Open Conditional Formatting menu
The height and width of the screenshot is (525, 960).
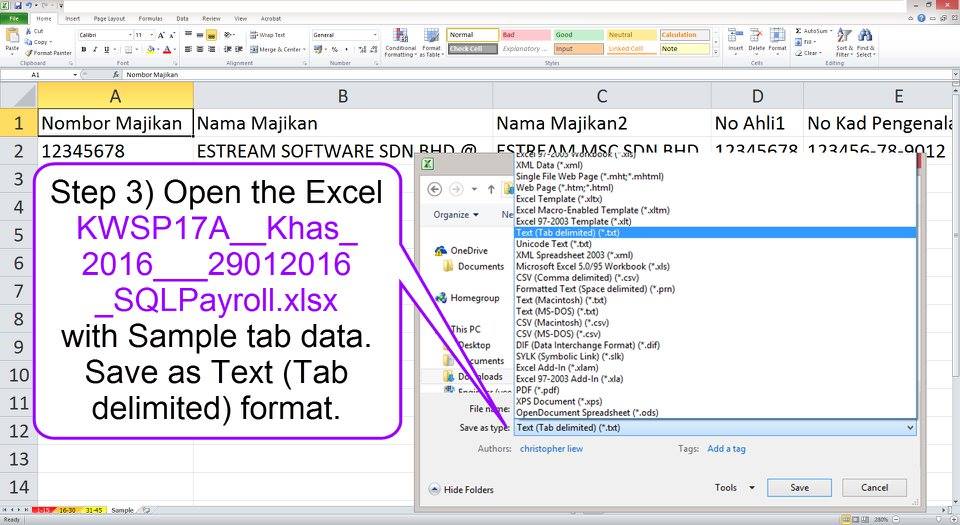tap(400, 43)
